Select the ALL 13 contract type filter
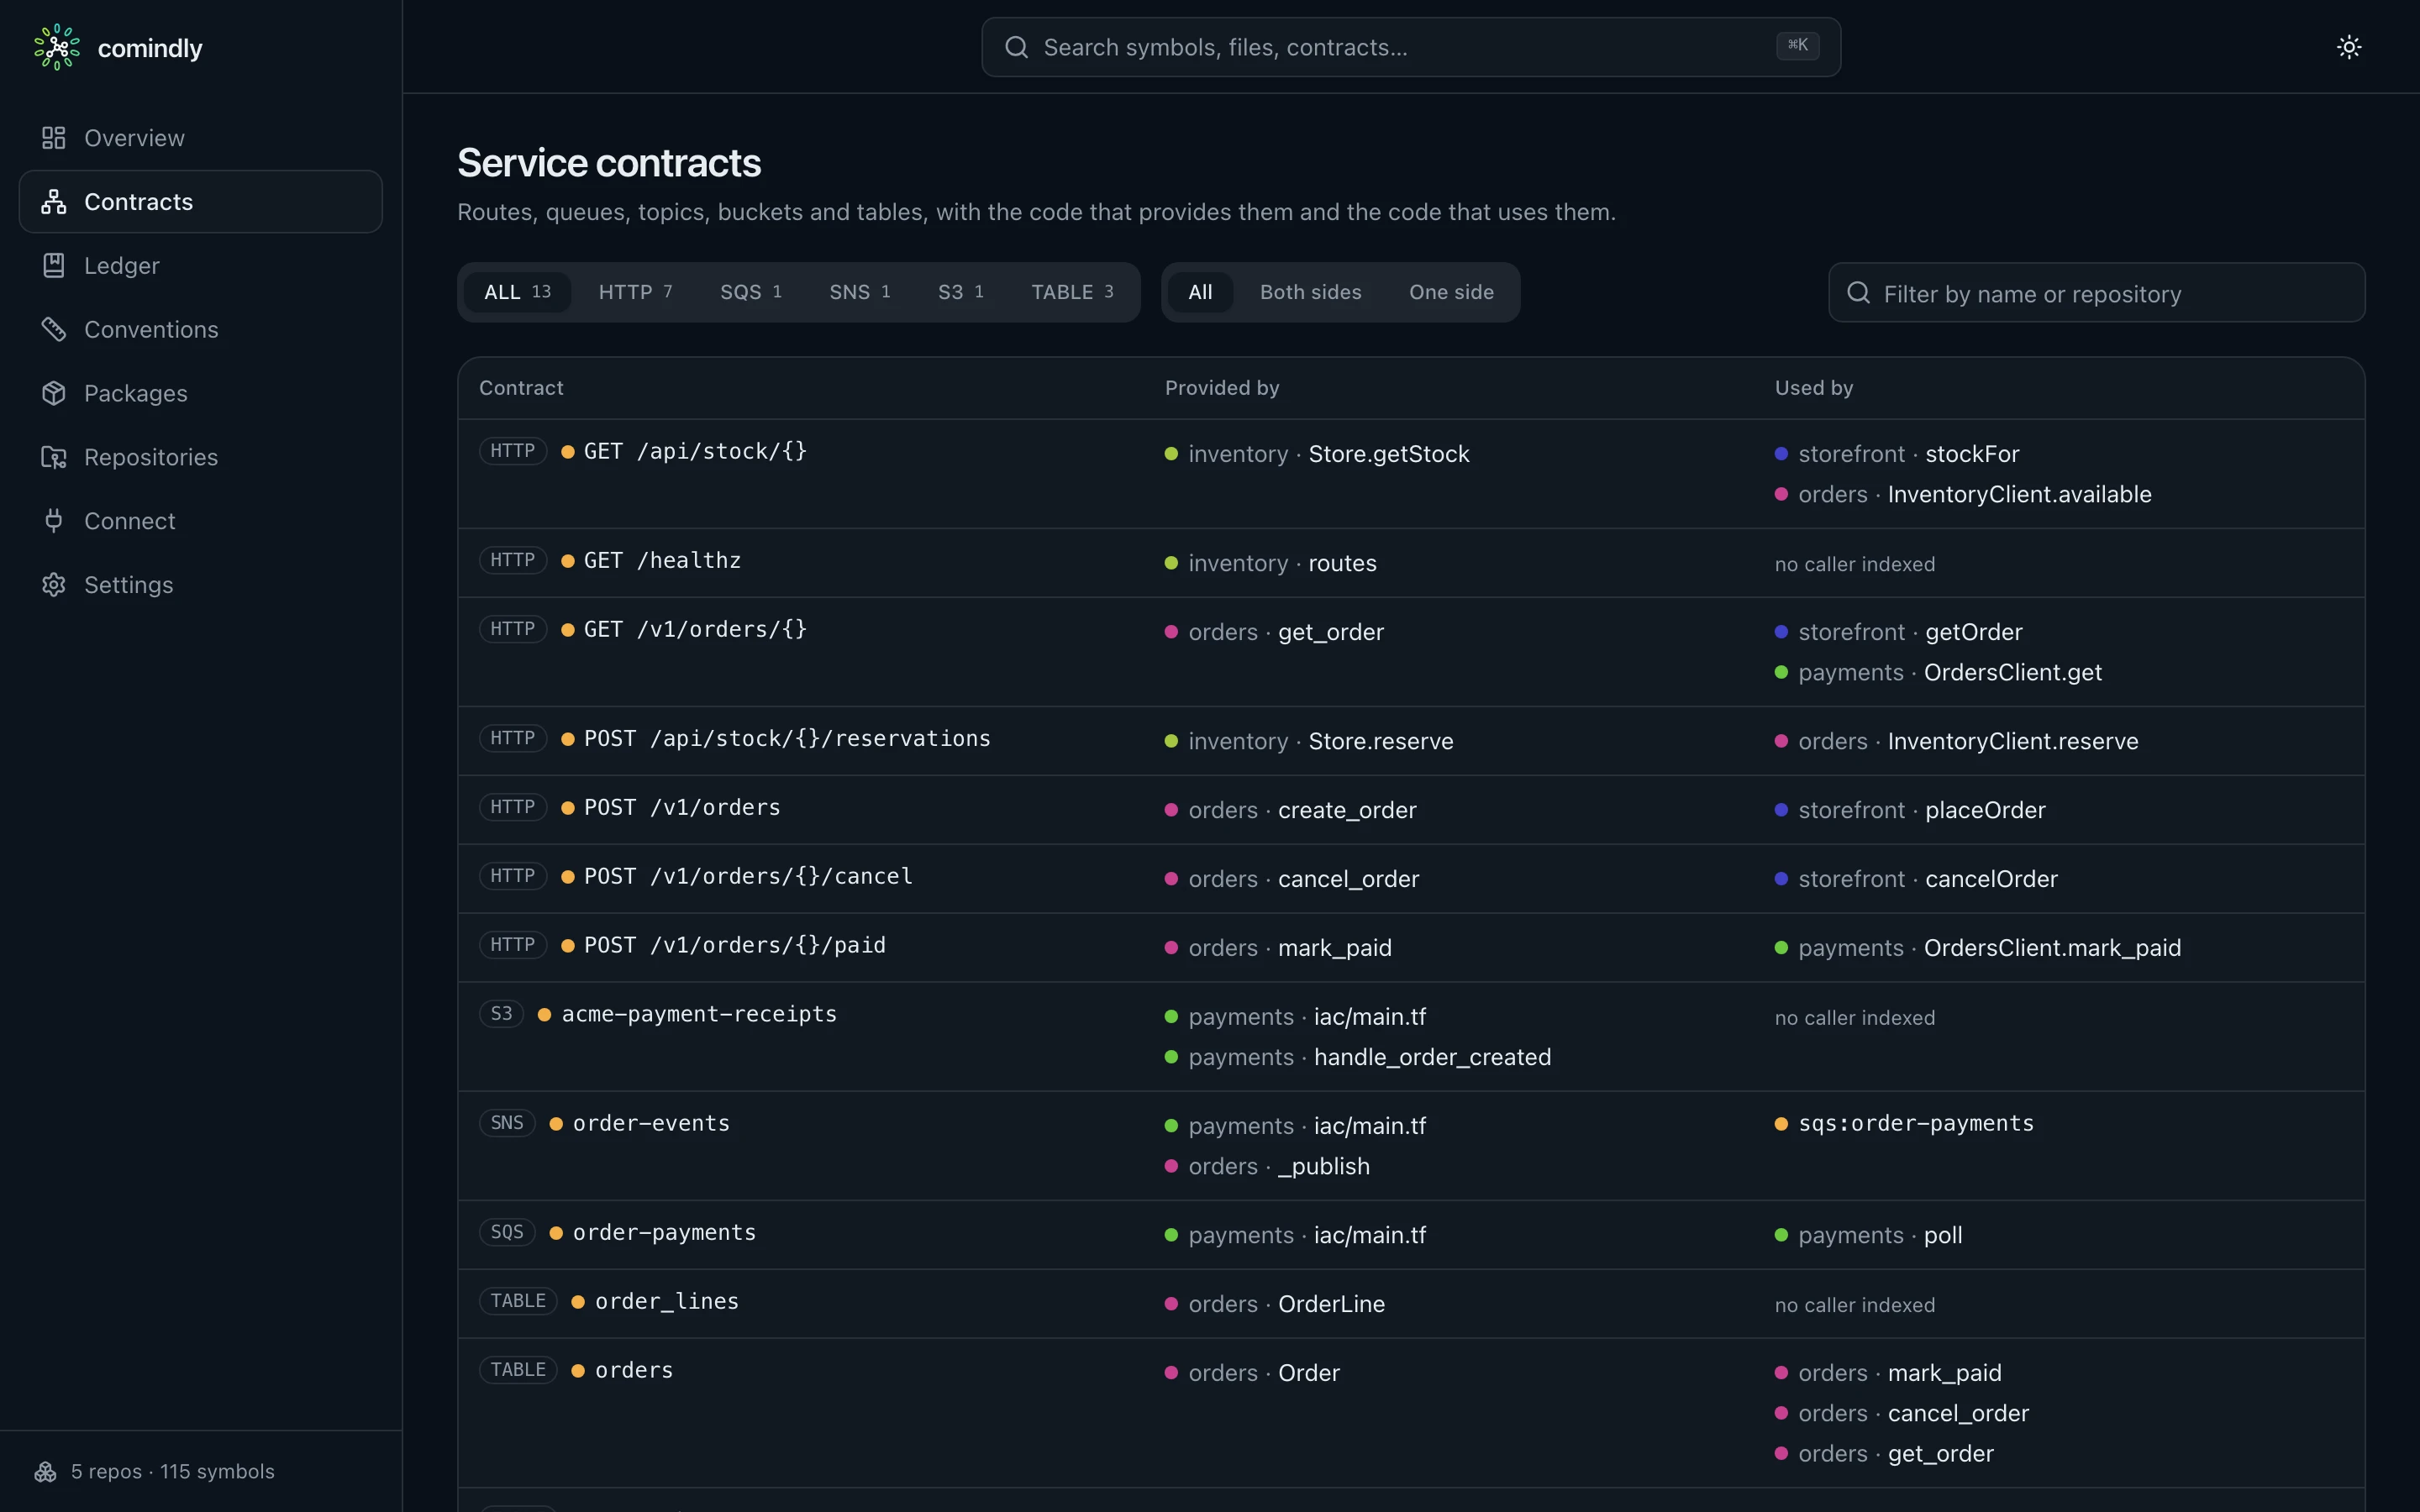 click(517, 292)
